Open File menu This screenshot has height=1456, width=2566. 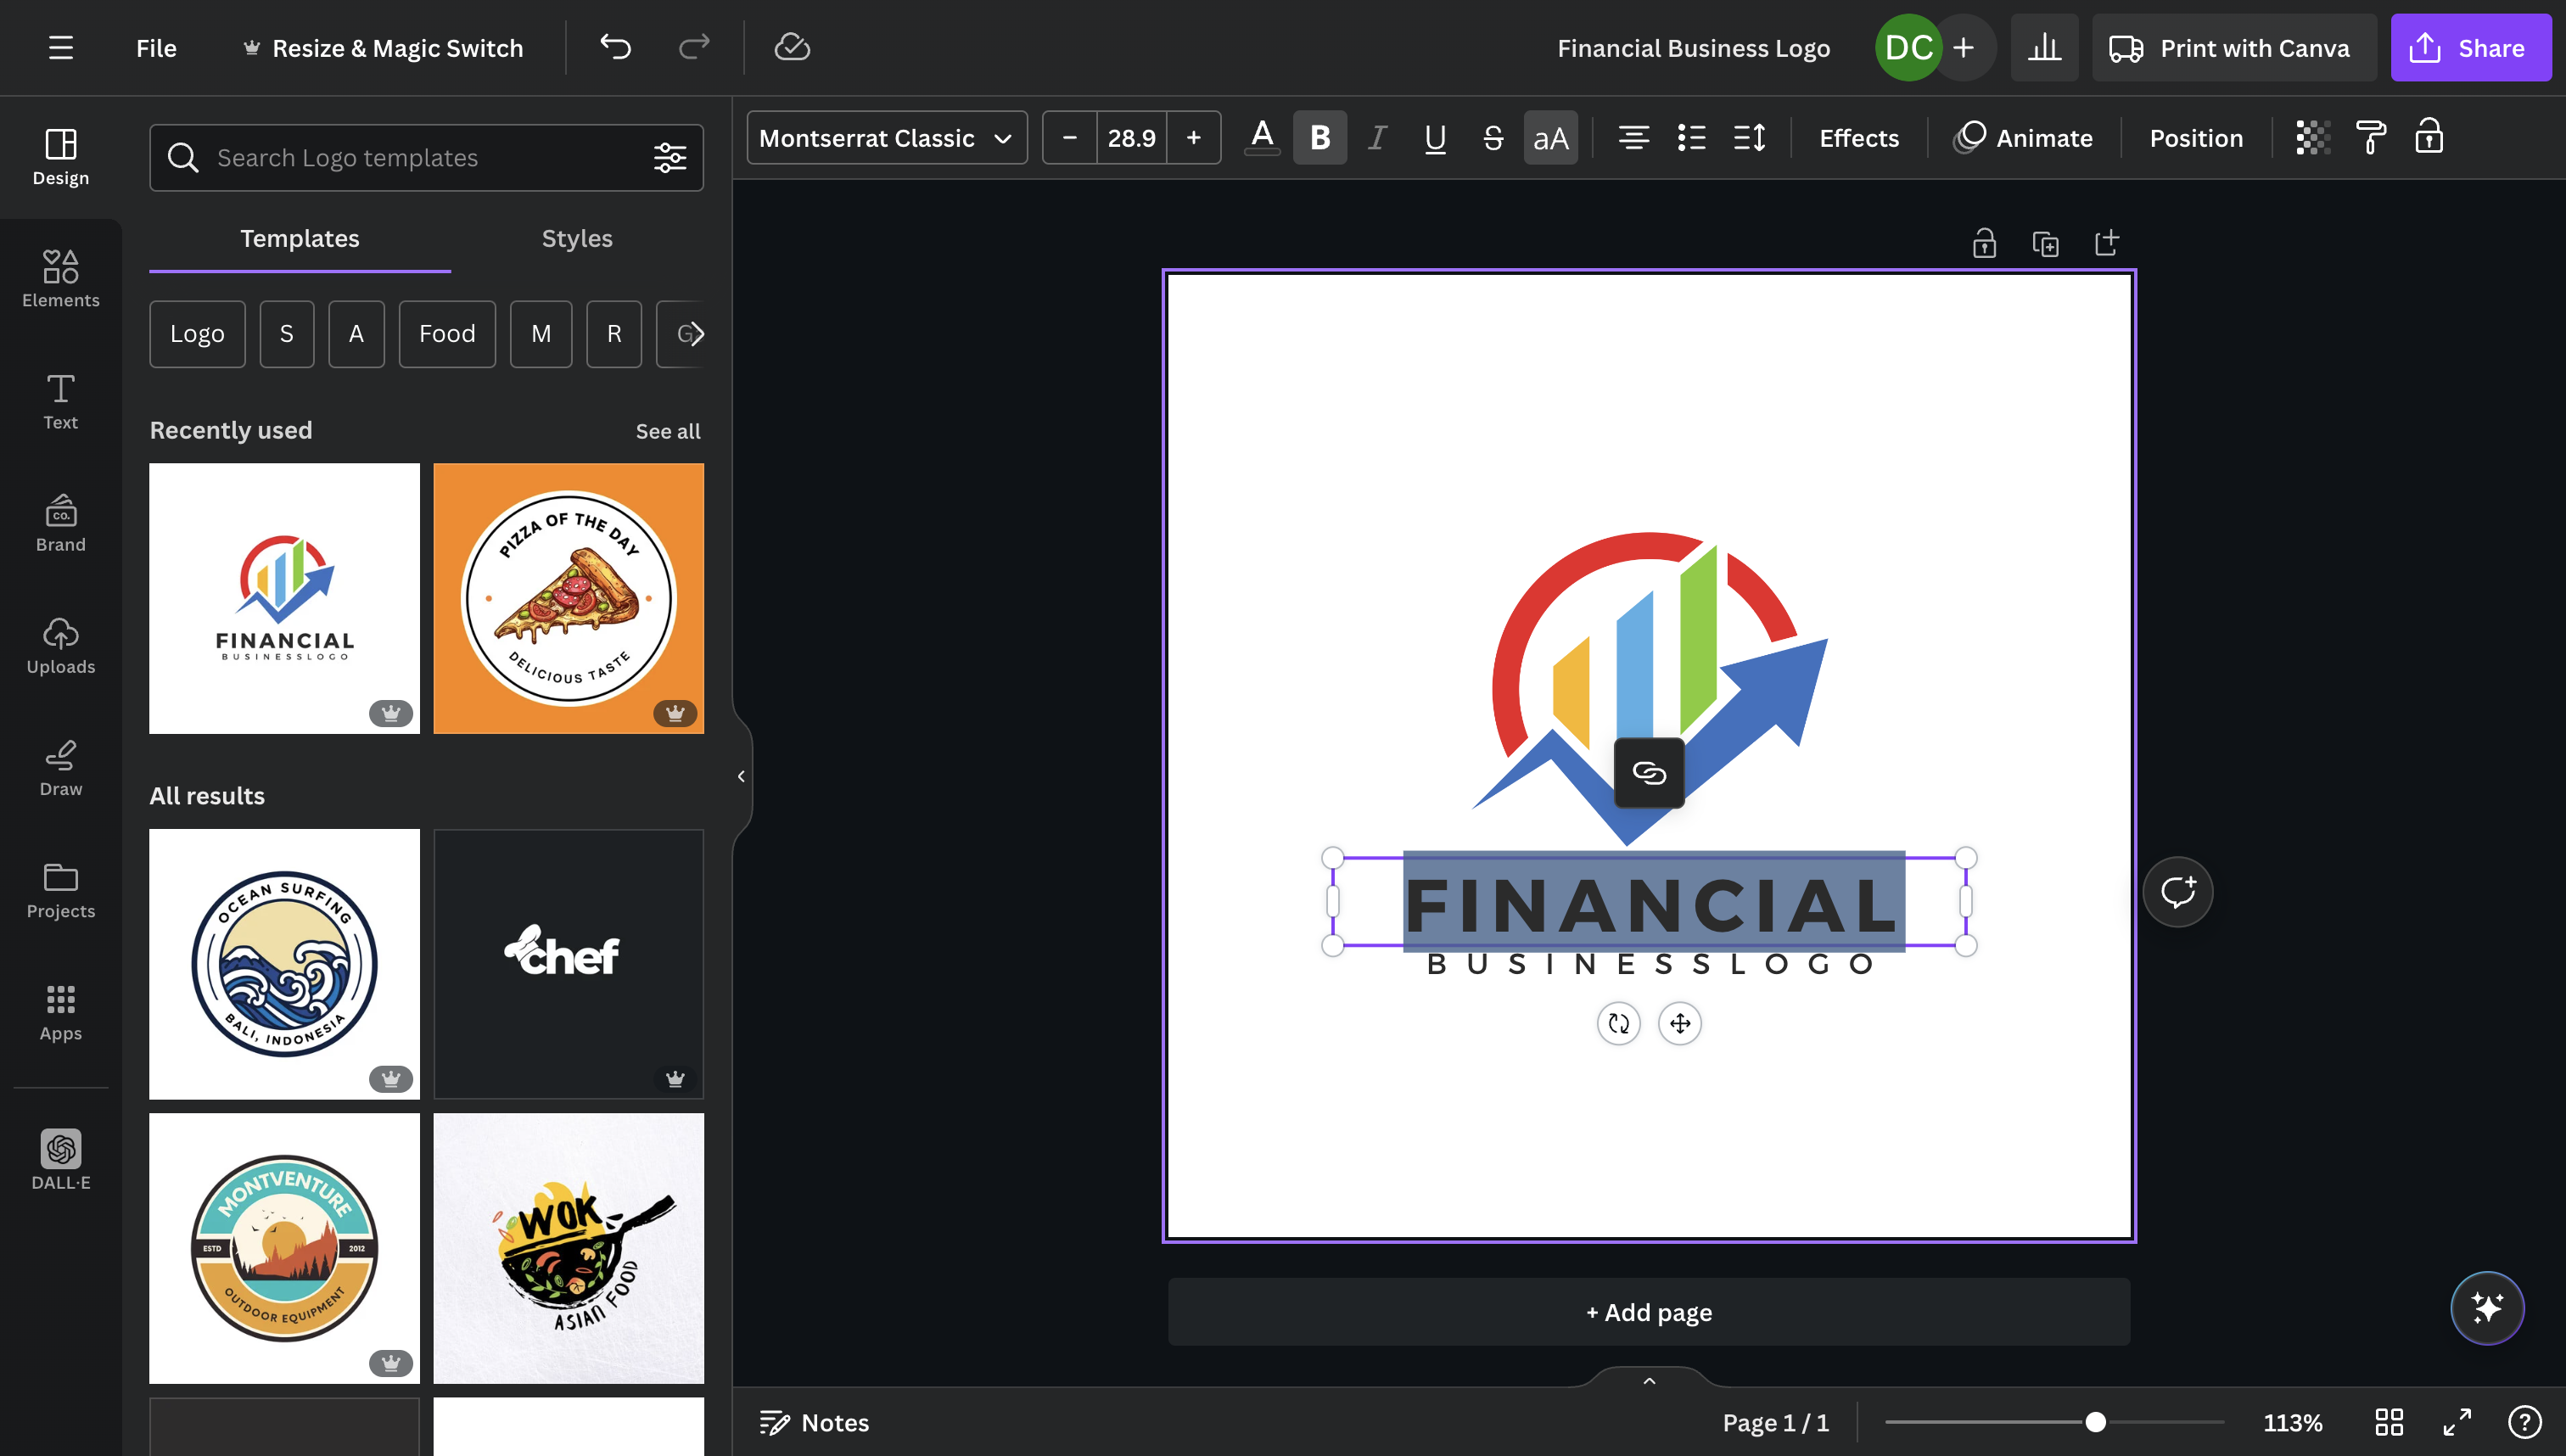coord(156,48)
